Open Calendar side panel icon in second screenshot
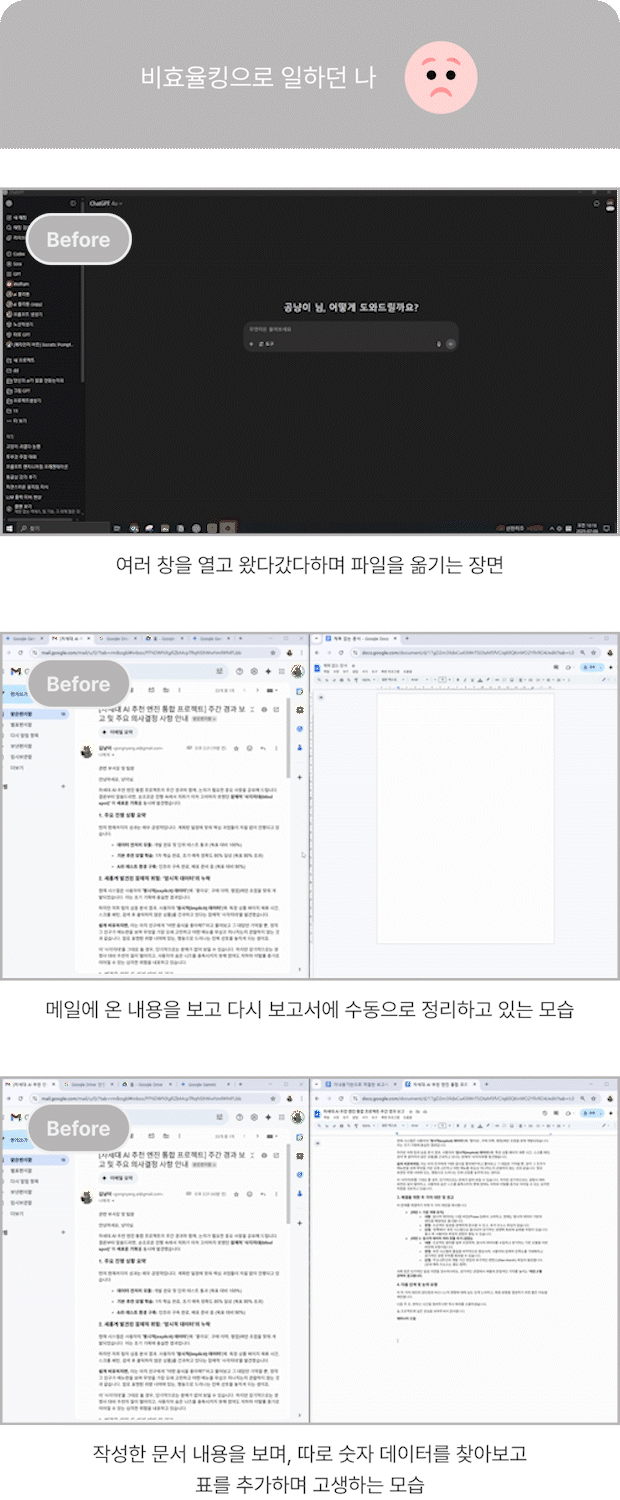This screenshot has height=1500, width=620. [299, 692]
